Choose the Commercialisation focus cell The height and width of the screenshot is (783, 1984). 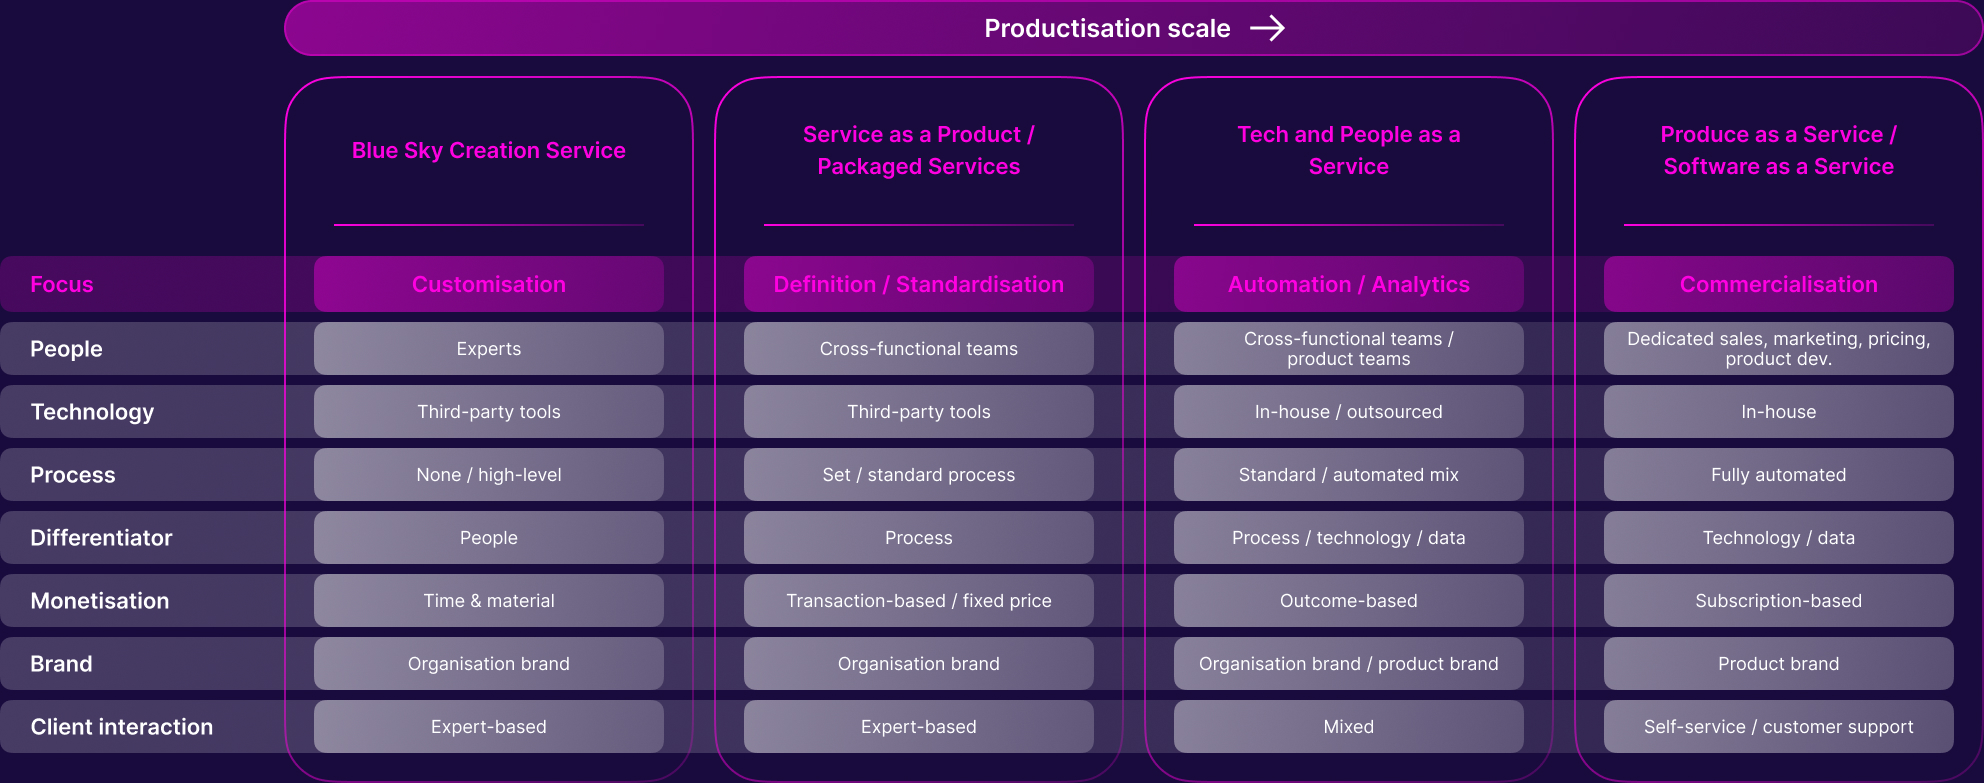(1779, 284)
